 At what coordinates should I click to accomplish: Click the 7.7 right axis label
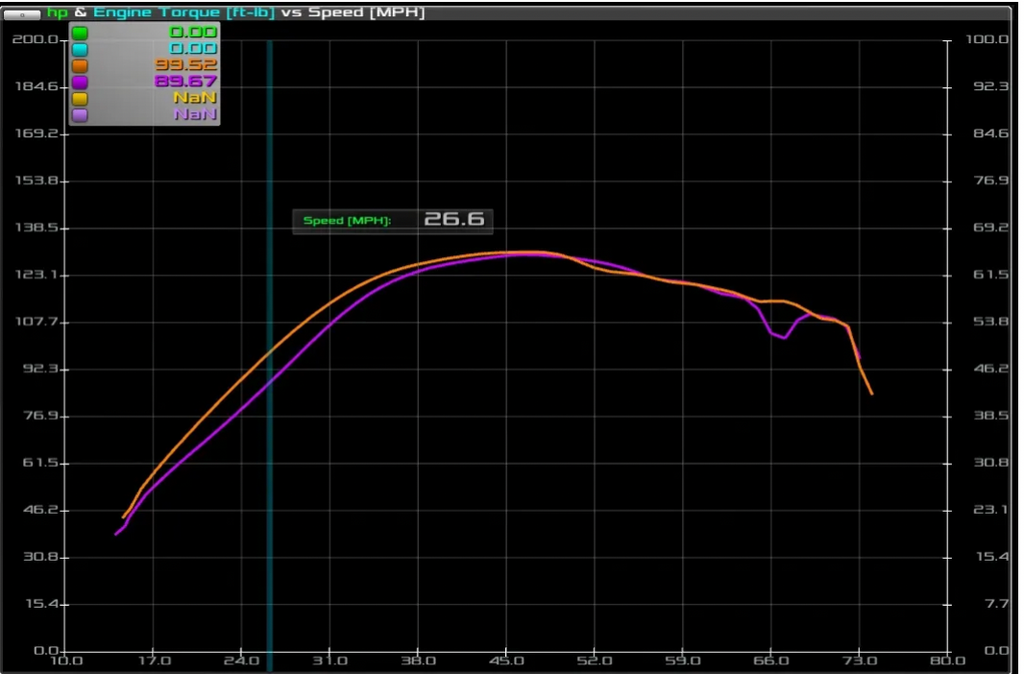click(997, 604)
